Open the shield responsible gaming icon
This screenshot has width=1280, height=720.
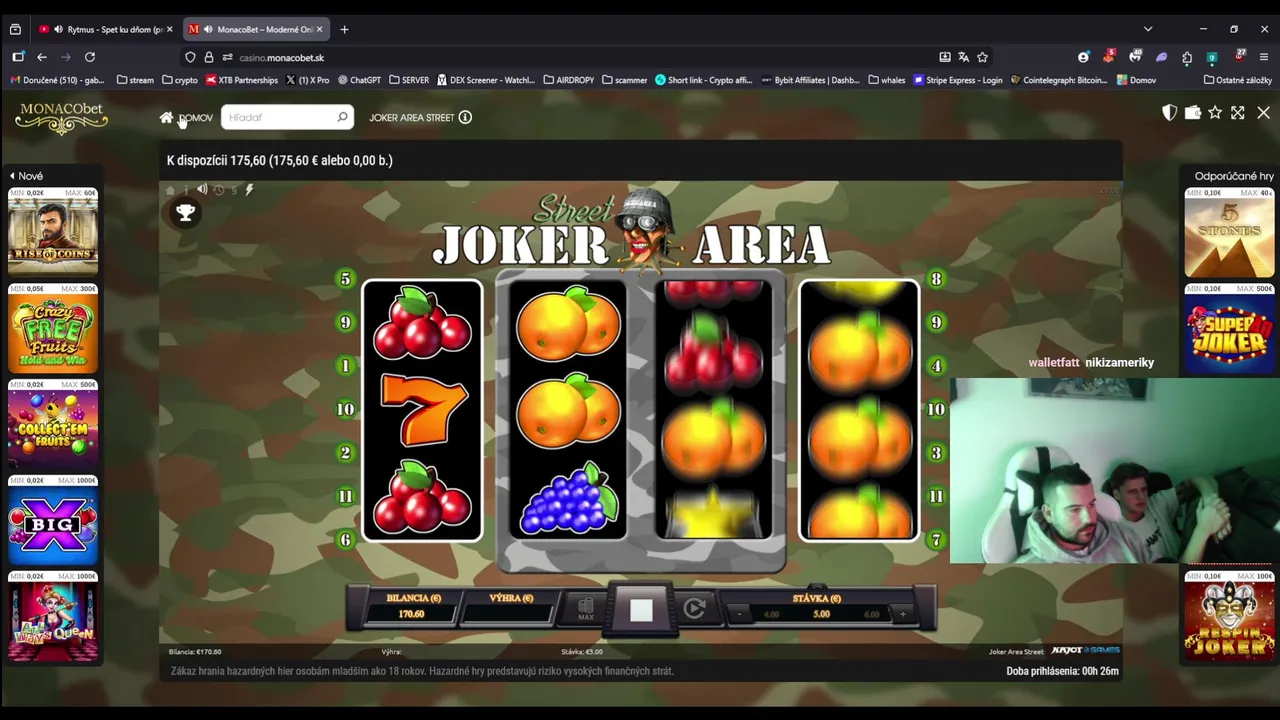pos(1169,113)
